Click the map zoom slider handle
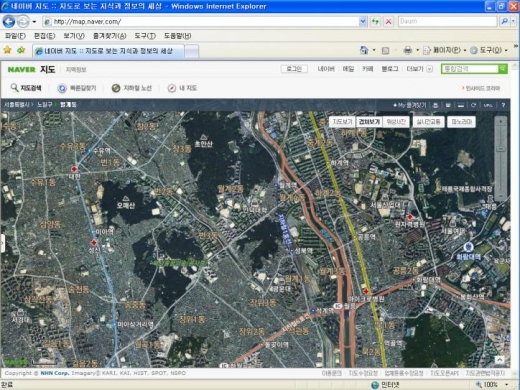Screen dimensions: 520x390 [500, 149]
